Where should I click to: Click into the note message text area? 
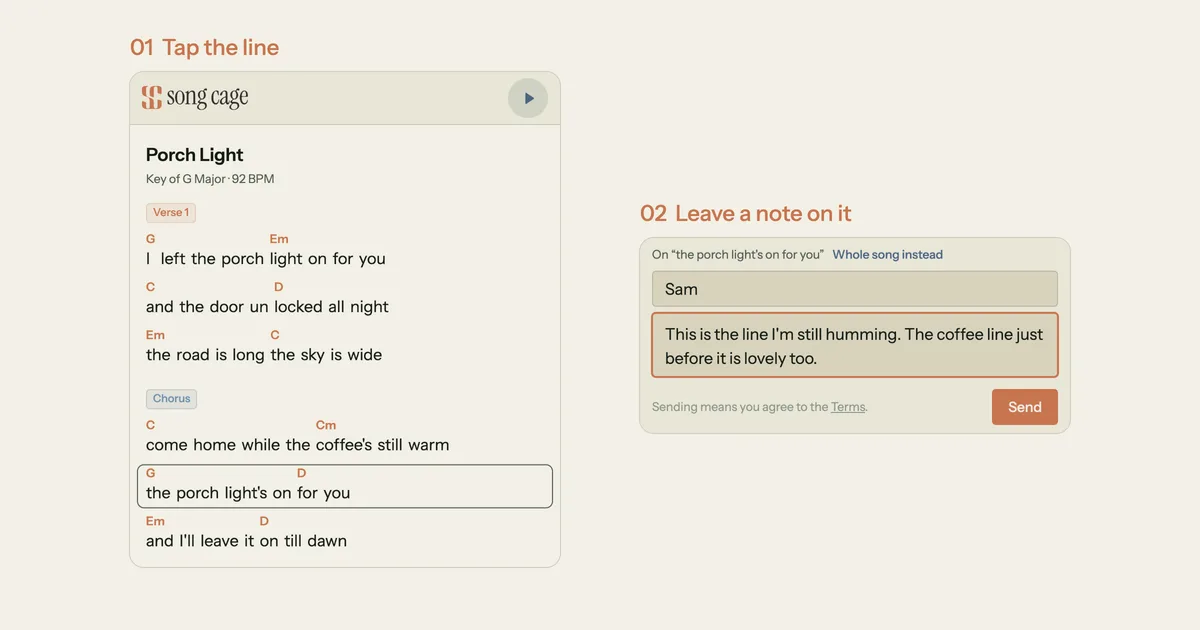coord(855,345)
